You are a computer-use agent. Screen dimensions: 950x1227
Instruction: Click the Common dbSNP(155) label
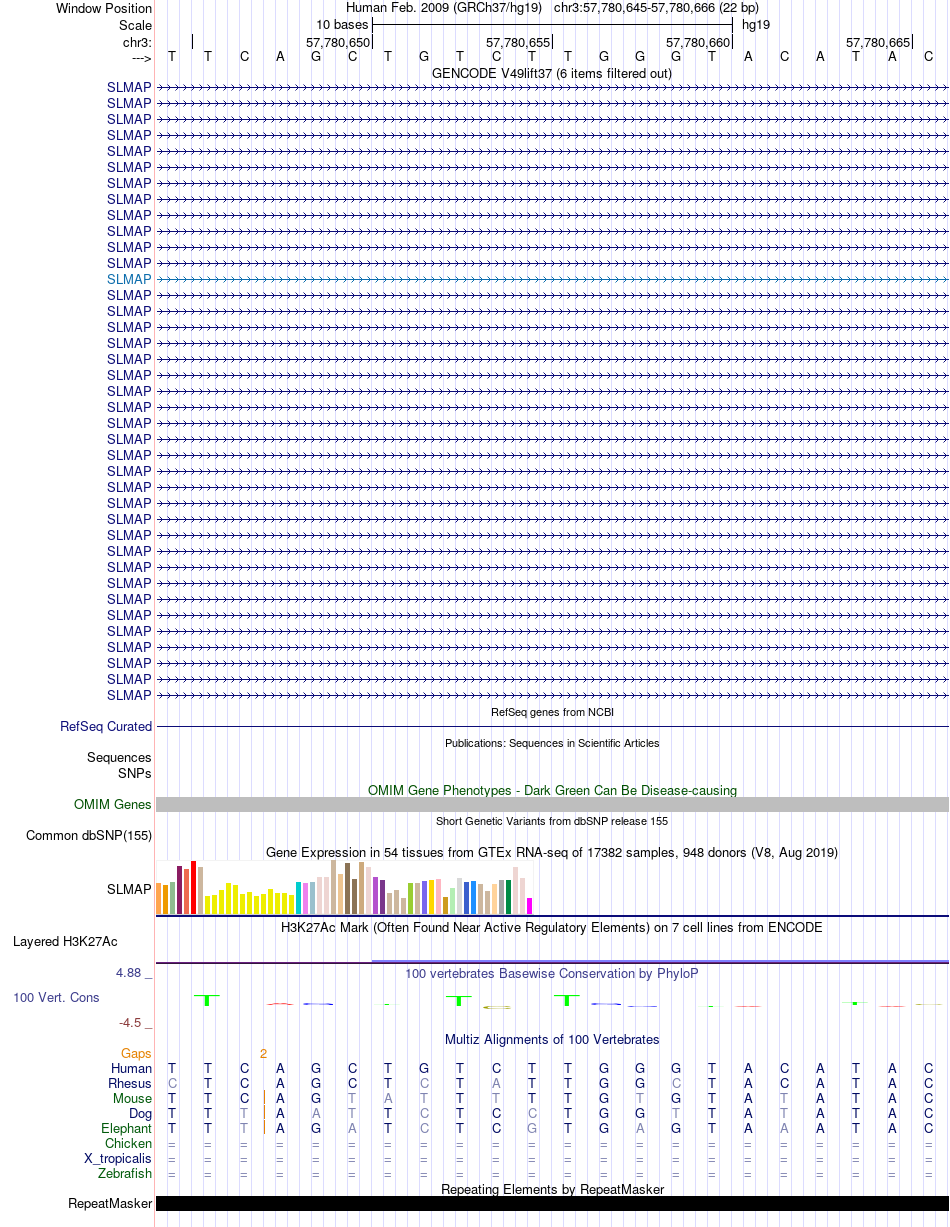pos(89,835)
